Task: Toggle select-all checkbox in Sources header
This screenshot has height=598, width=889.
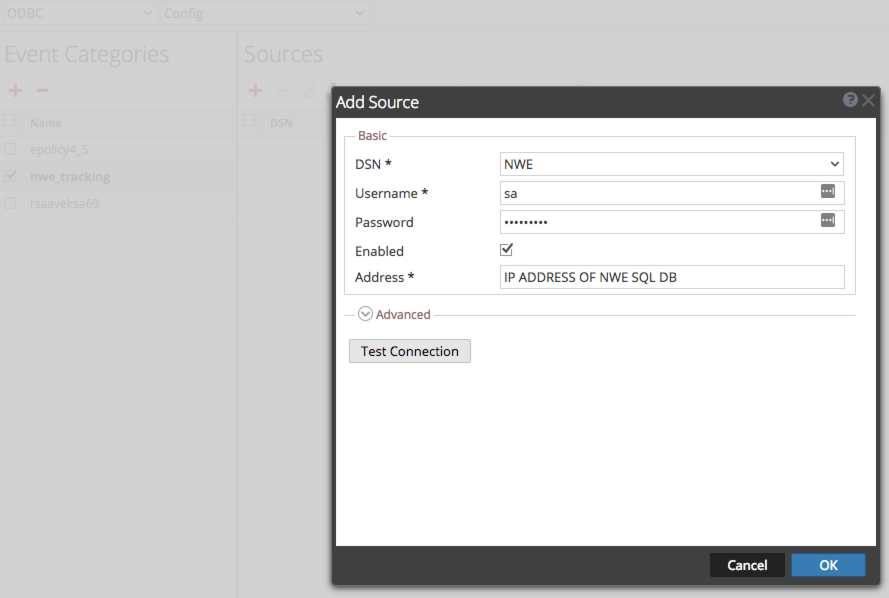Action: click(248, 120)
